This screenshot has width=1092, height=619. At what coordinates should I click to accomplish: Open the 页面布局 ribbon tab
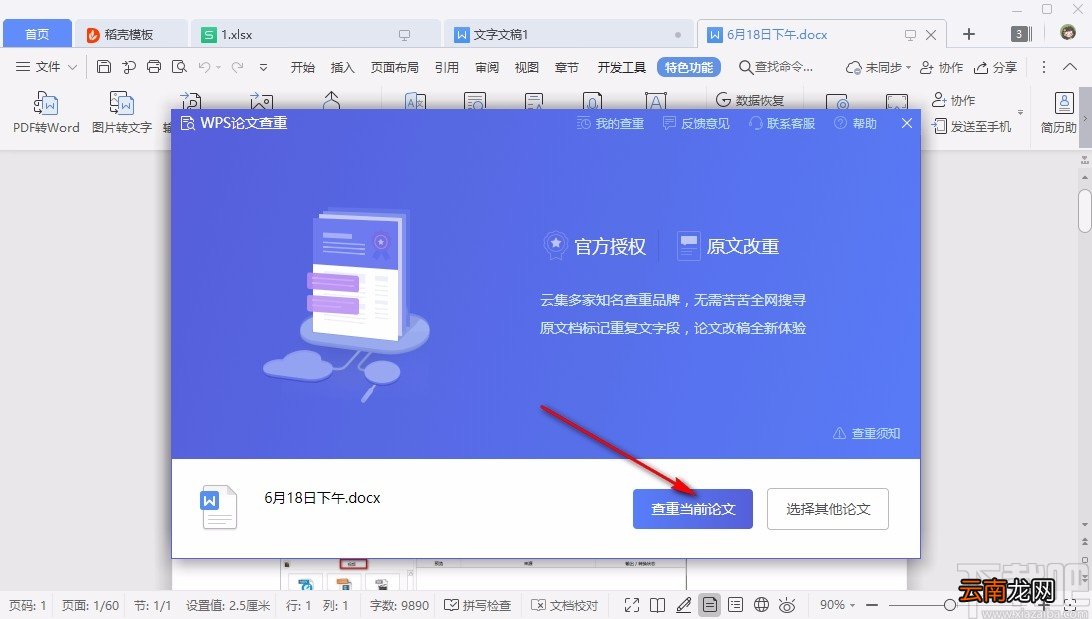395,68
